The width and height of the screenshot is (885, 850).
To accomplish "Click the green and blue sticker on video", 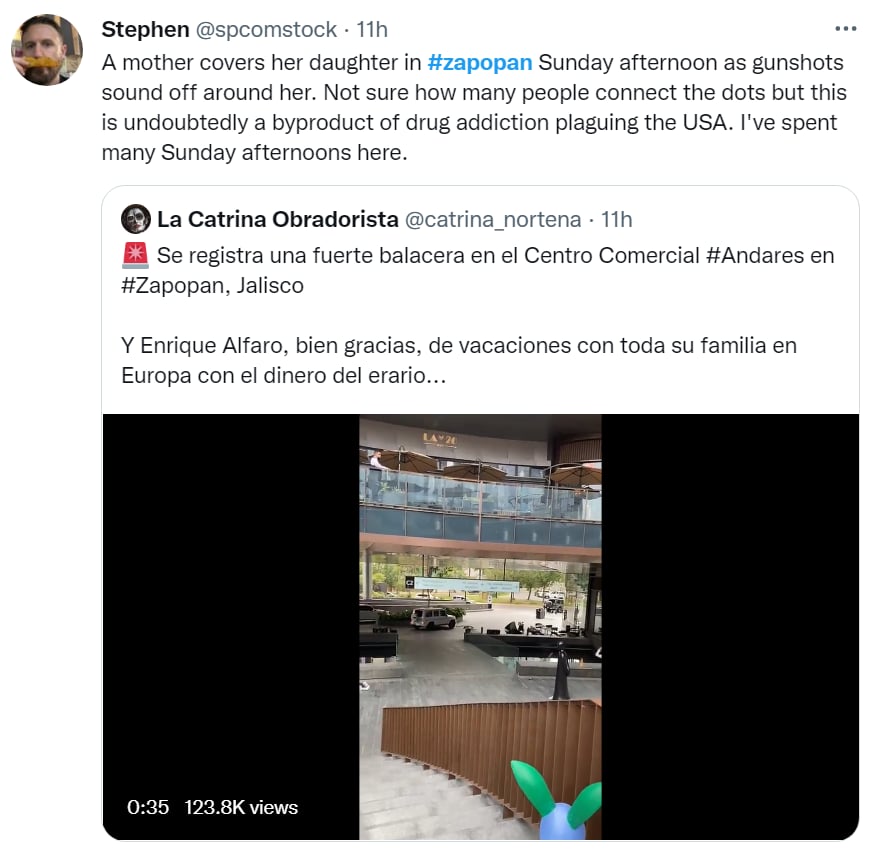I will 557,799.
